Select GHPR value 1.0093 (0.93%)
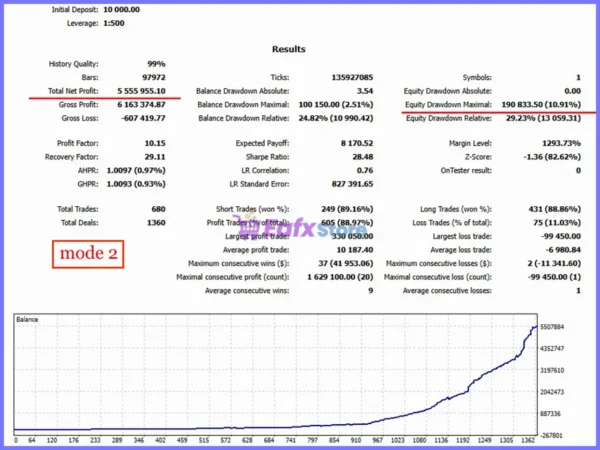 click(136, 184)
